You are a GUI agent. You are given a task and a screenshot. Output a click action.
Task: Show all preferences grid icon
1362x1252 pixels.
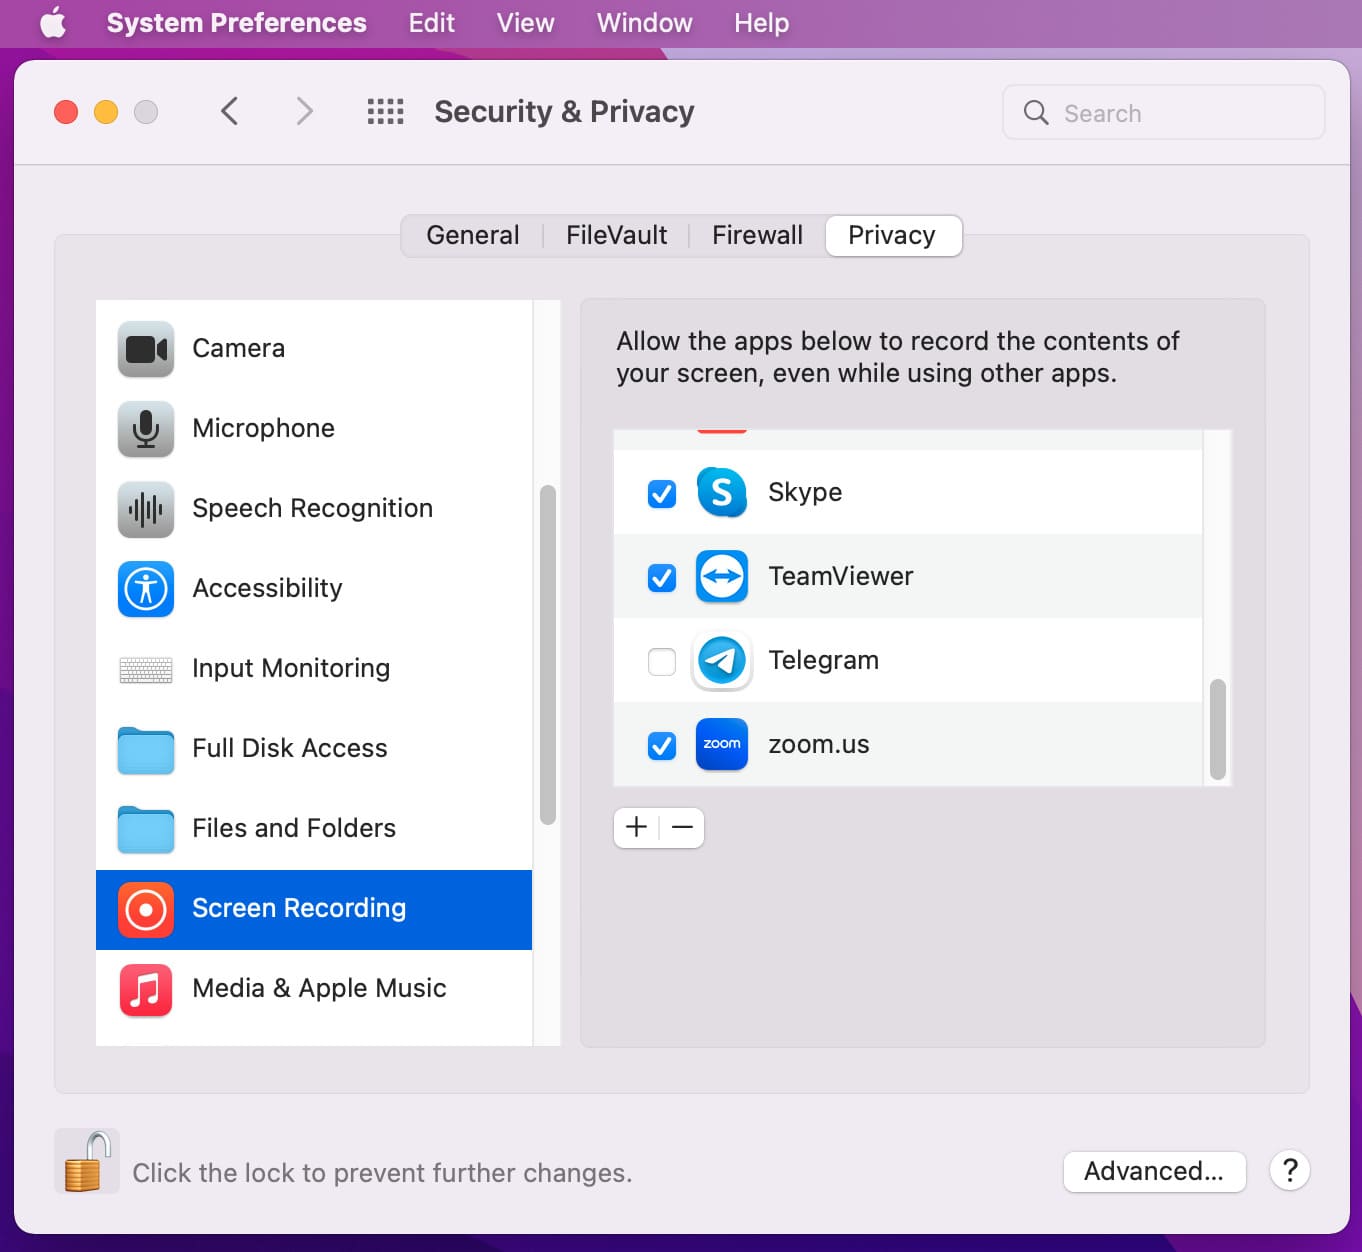coord(385,111)
